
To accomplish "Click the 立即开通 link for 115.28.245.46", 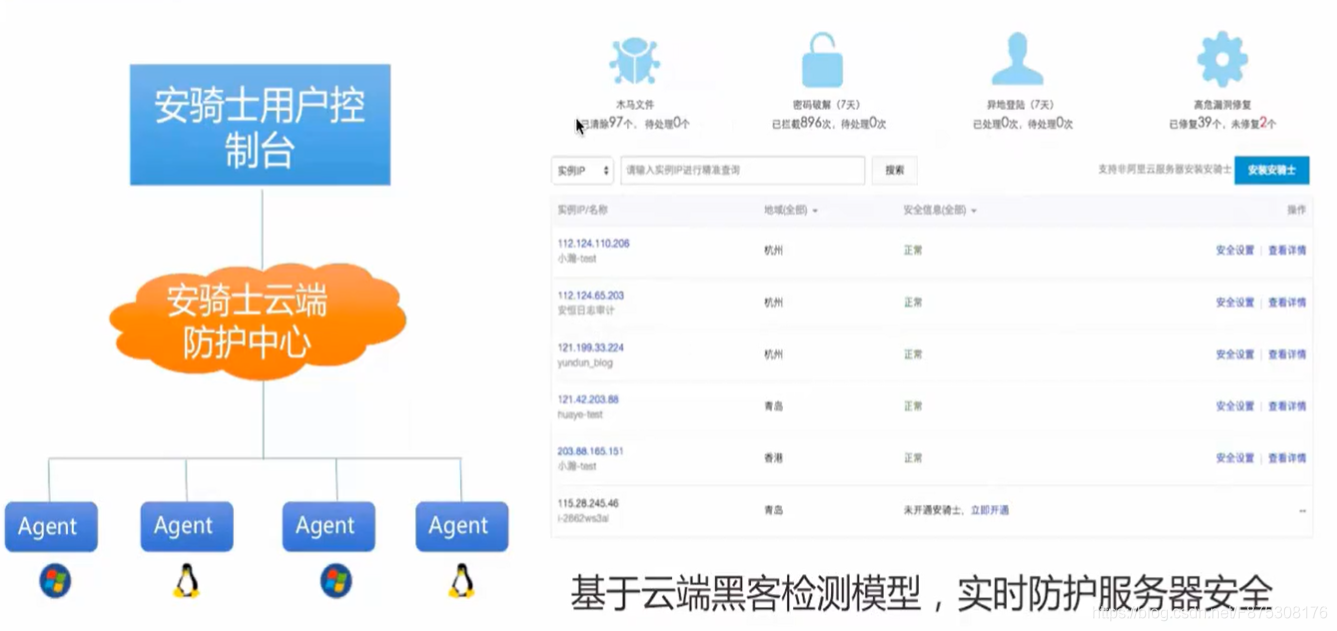I will 990,510.
